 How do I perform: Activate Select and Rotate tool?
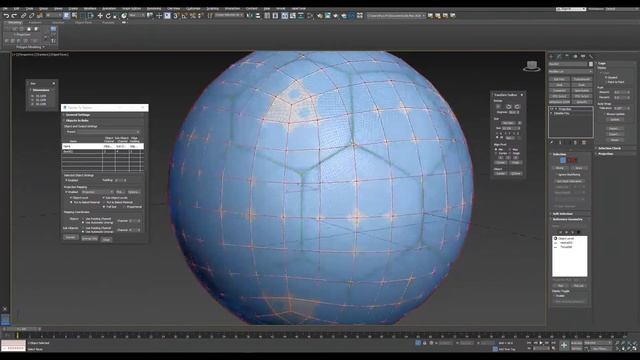[x=108, y=16]
